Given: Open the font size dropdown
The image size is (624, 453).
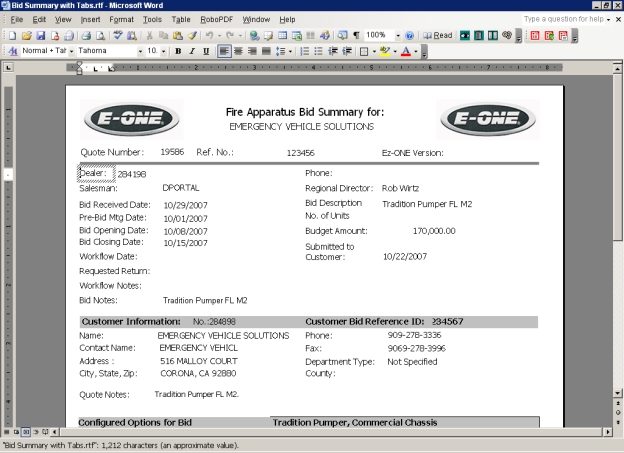Looking at the screenshot, I should (x=163, y=51).
